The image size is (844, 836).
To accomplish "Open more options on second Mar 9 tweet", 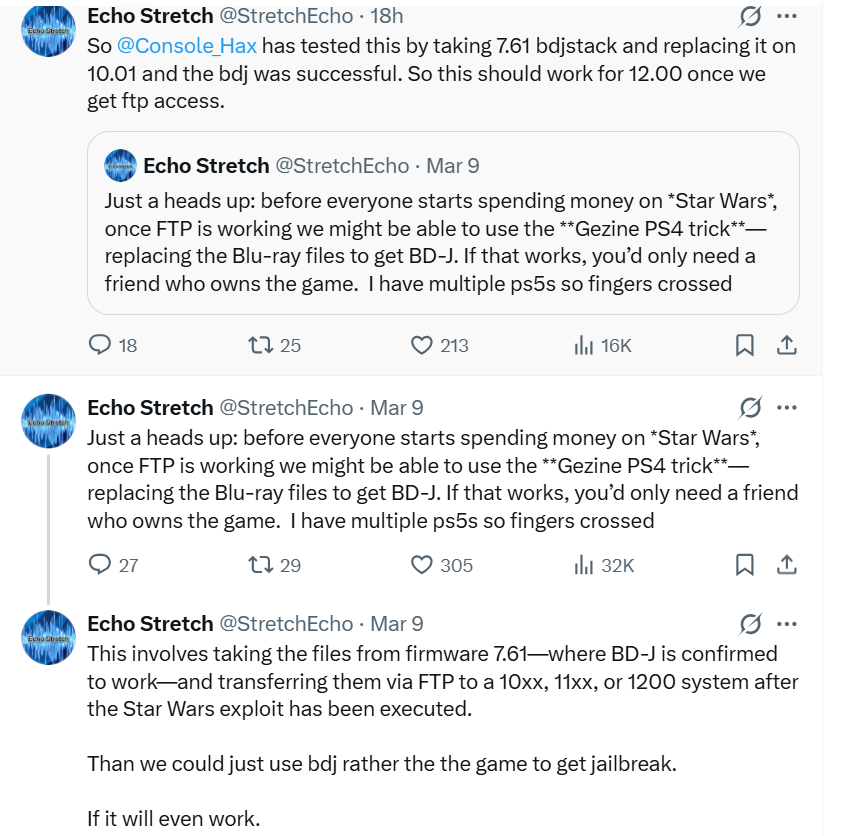I will (x=787, y=408).
